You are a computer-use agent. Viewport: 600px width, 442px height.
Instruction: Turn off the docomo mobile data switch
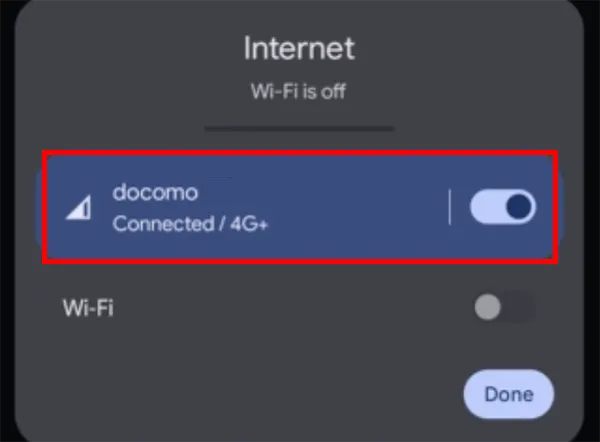pos(503,207)
